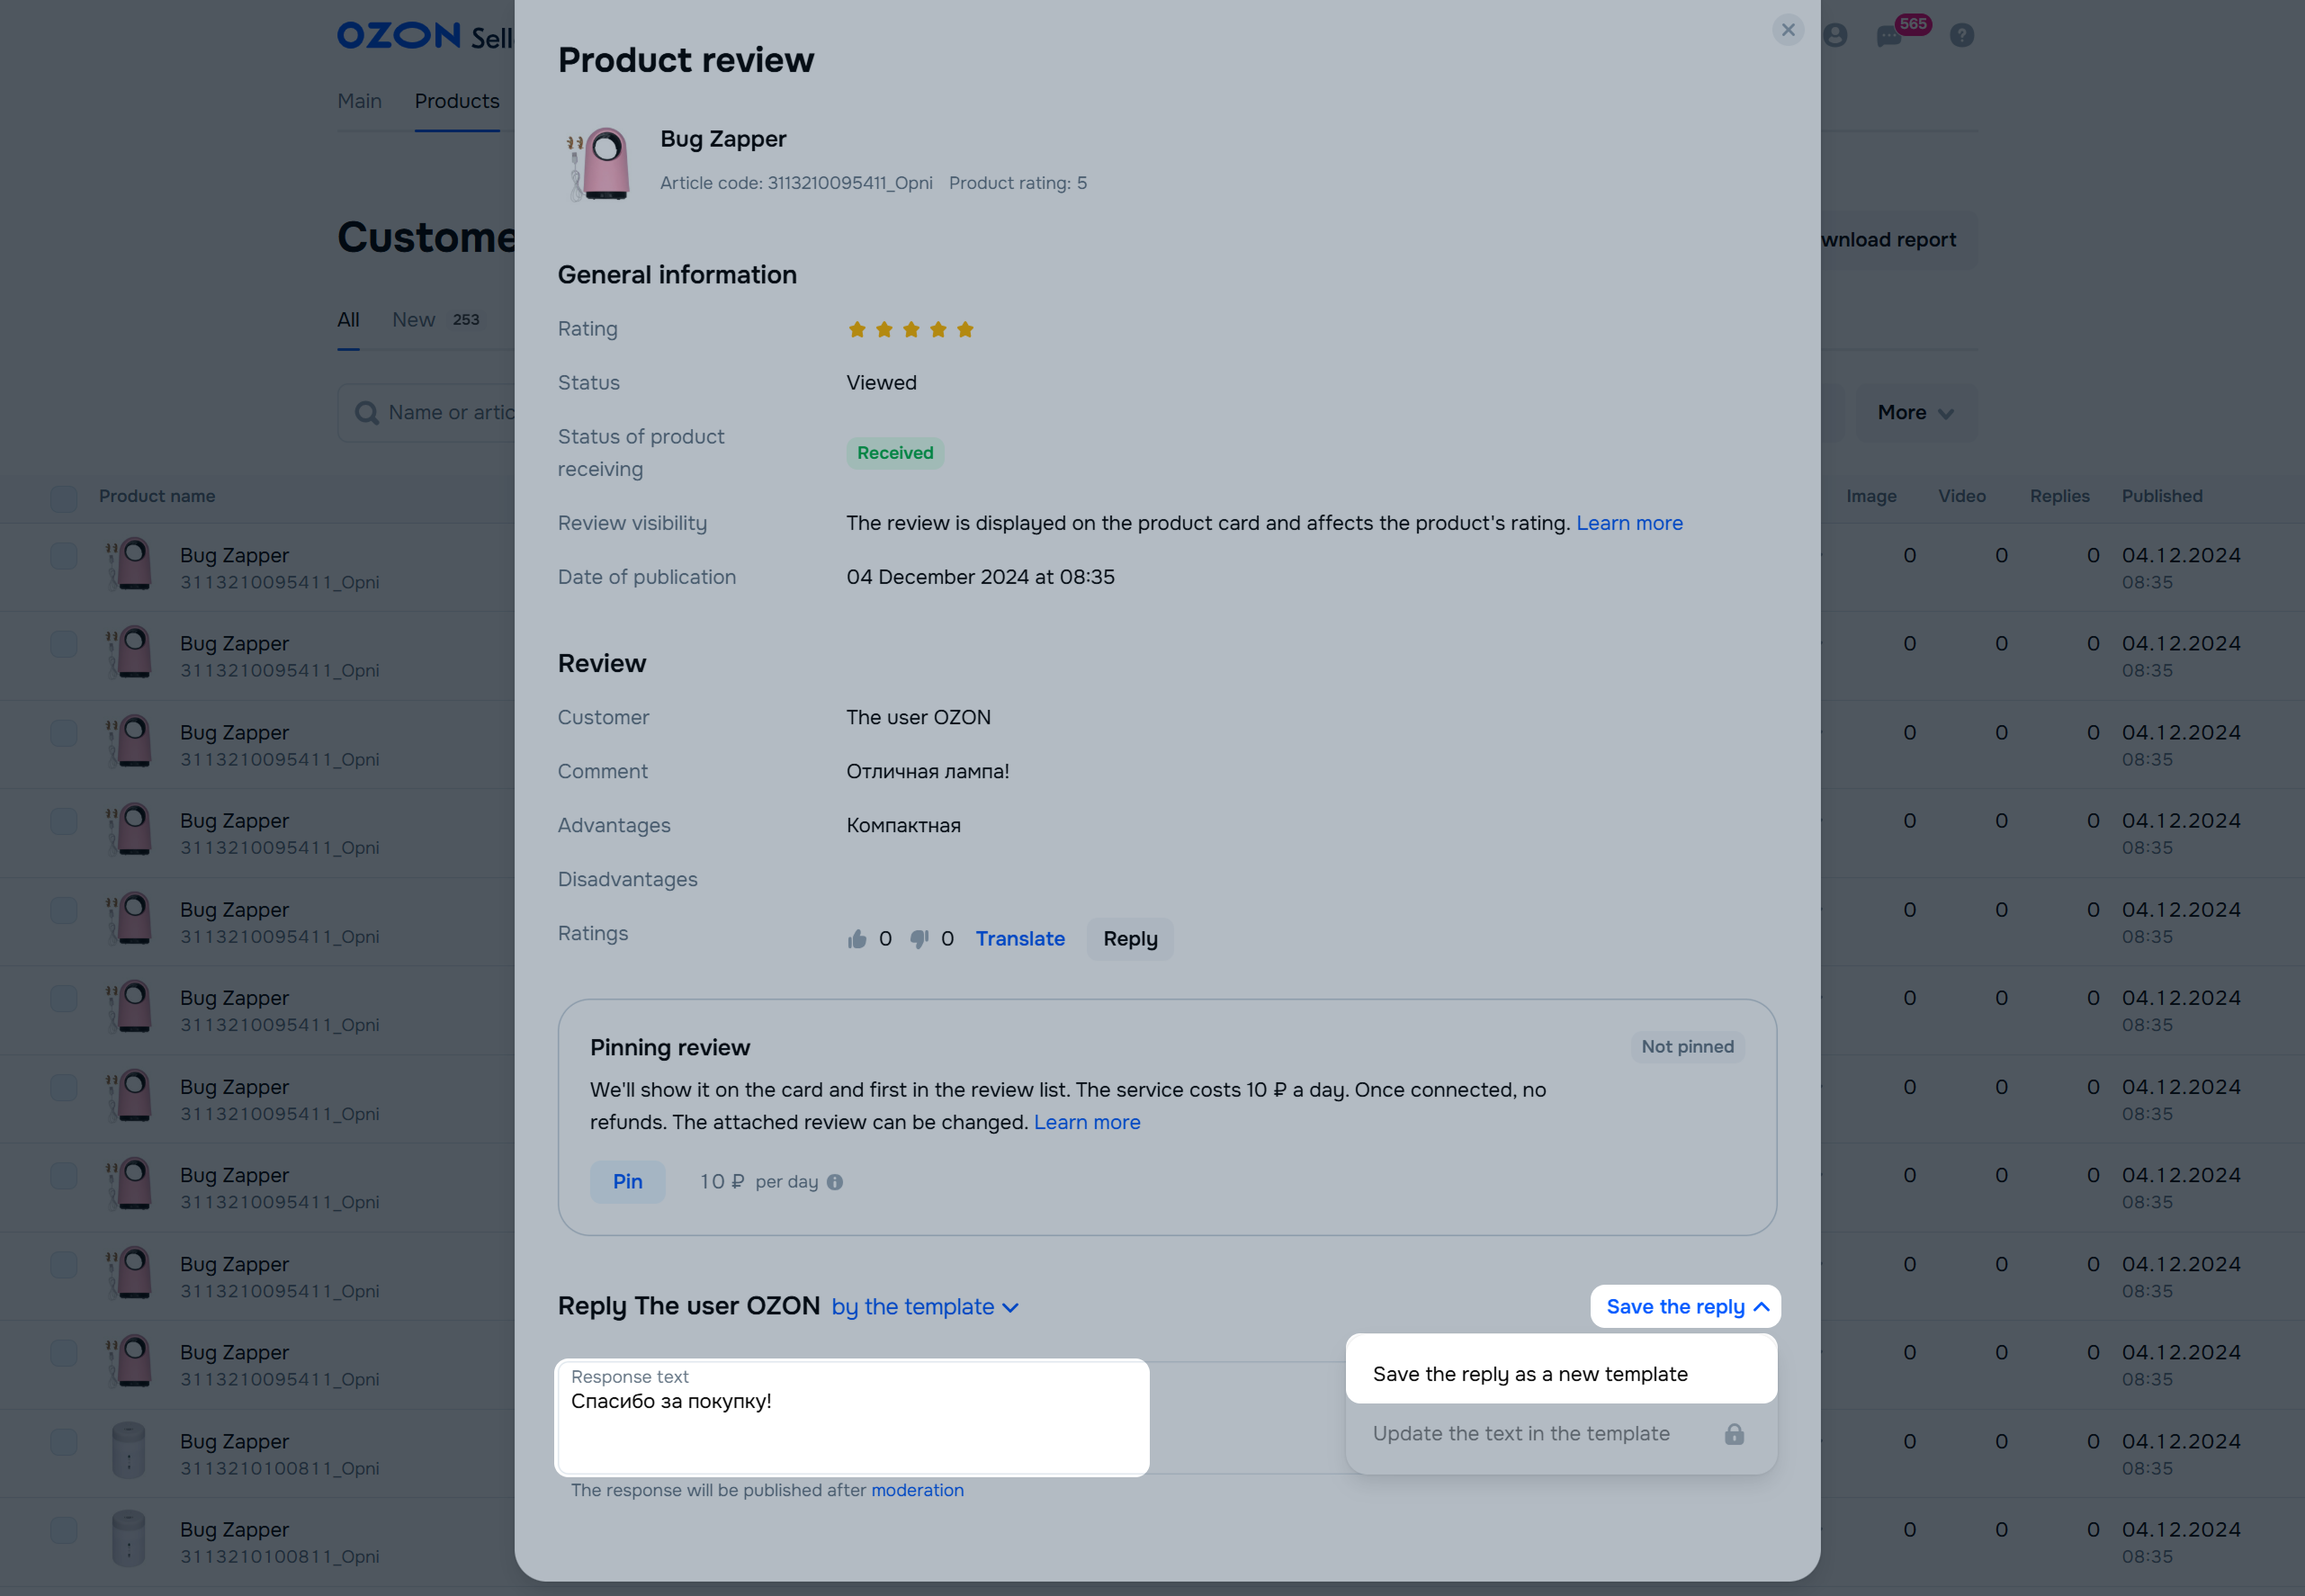Open the More filters dropdown

(1915, 413)
